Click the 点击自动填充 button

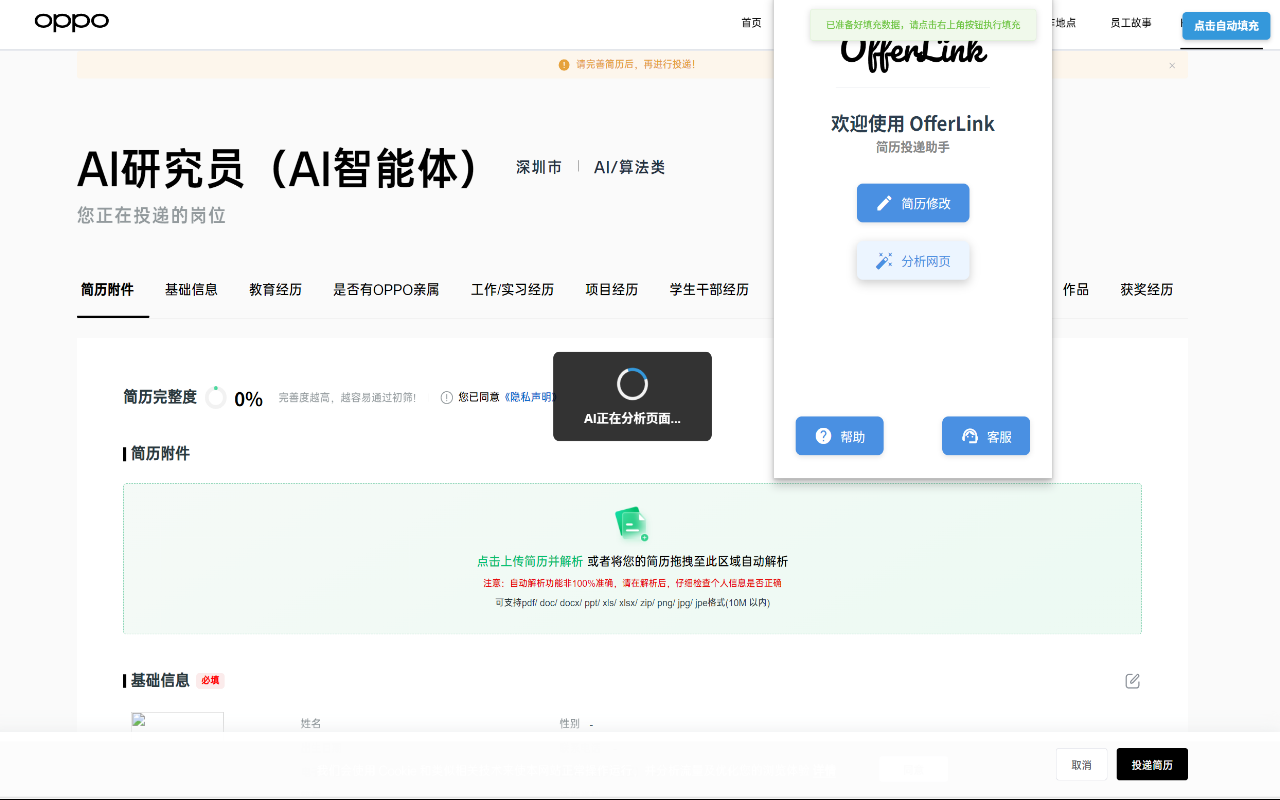pyautogui.click(x=1226, y=26)
